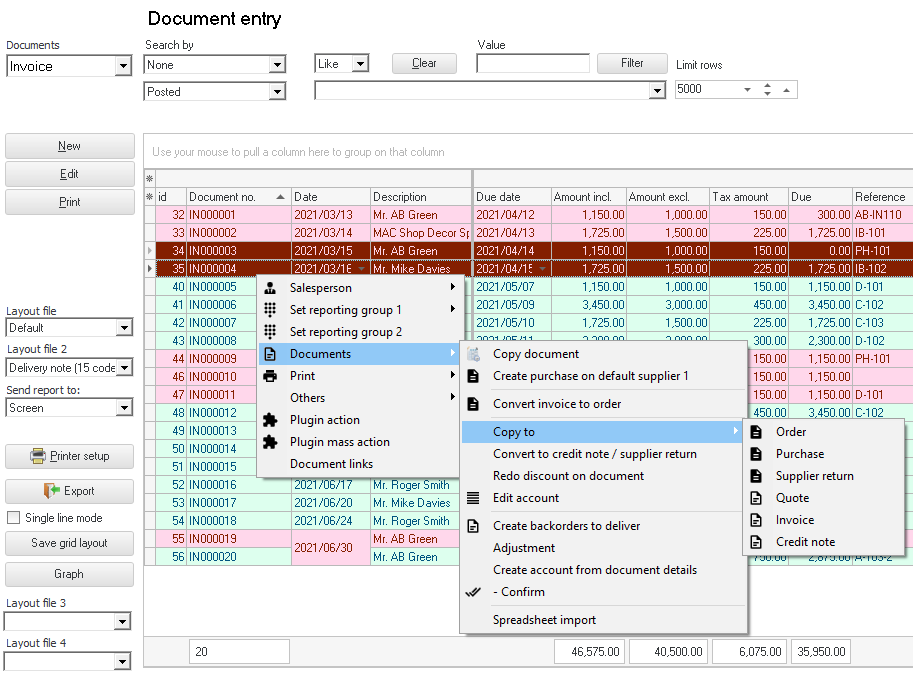Click the Confirm double-checkmark icon
The image size is (913, 675).
point(473,592)
